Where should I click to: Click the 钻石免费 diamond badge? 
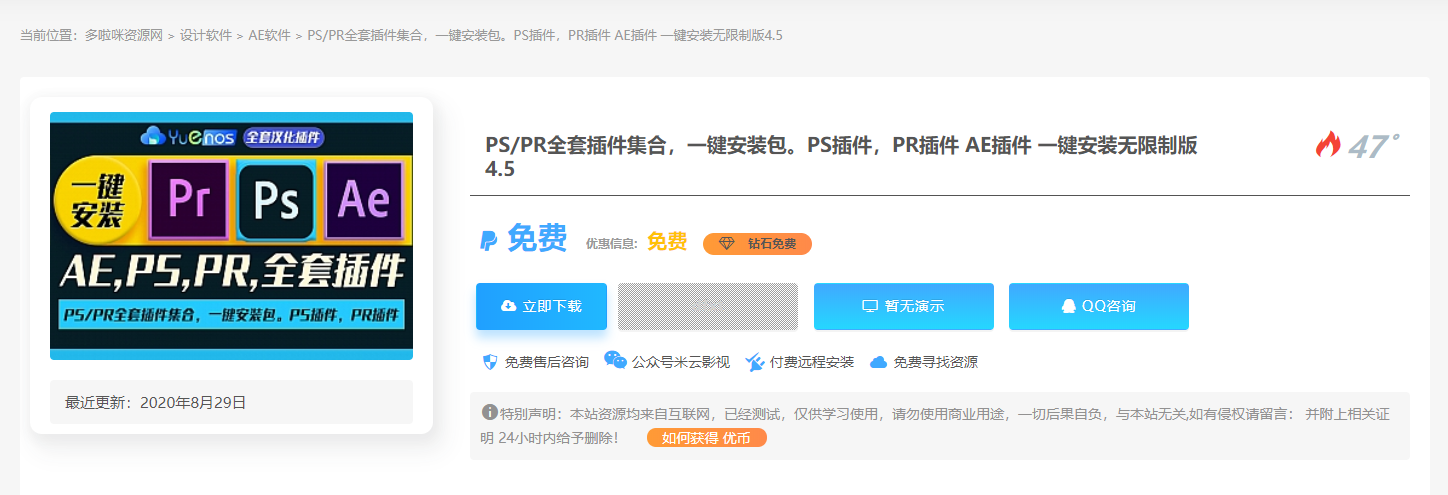point(757,244)
